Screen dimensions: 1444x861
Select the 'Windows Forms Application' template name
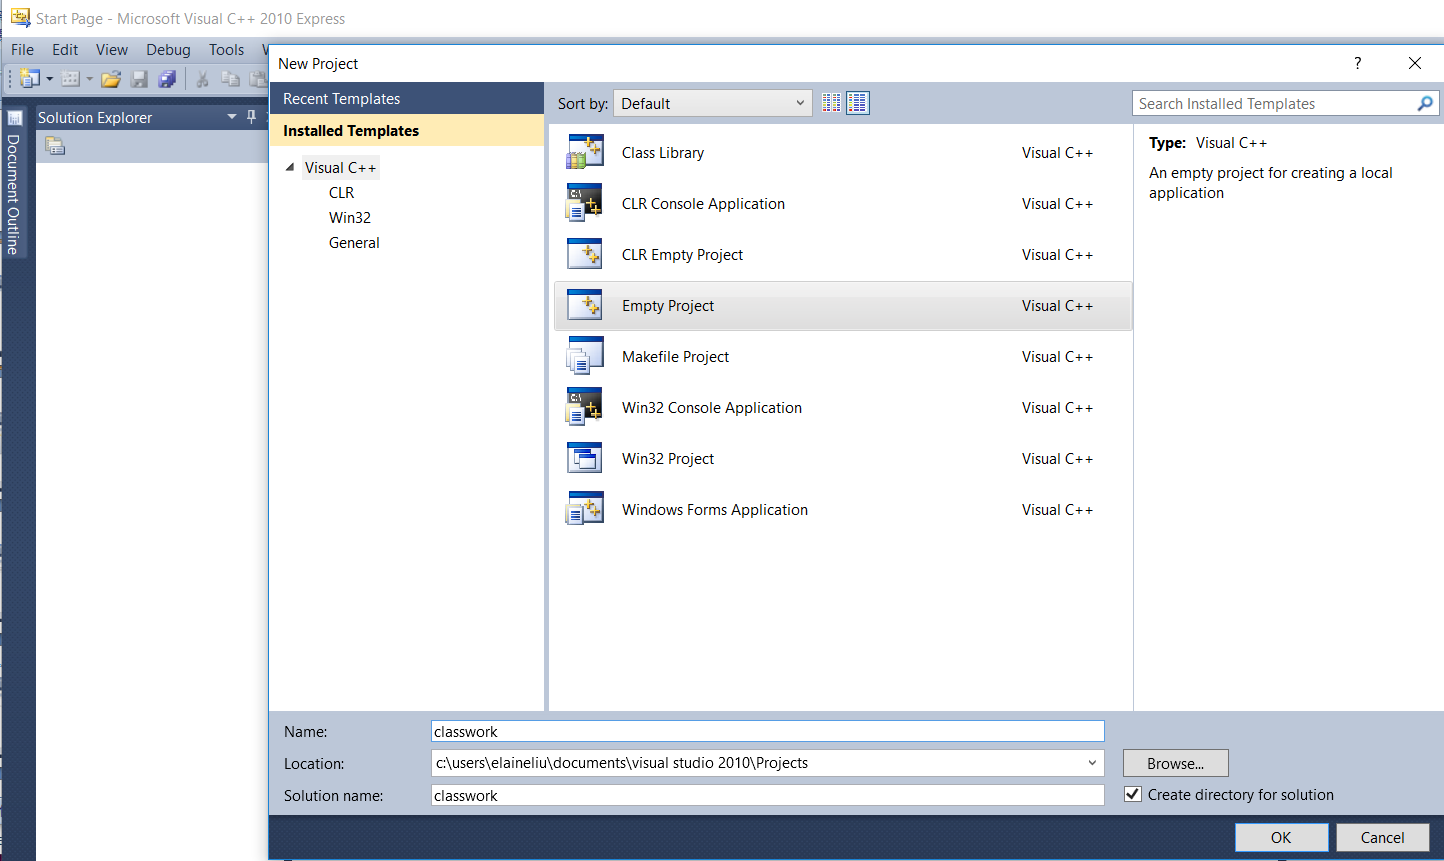[715, 509]
